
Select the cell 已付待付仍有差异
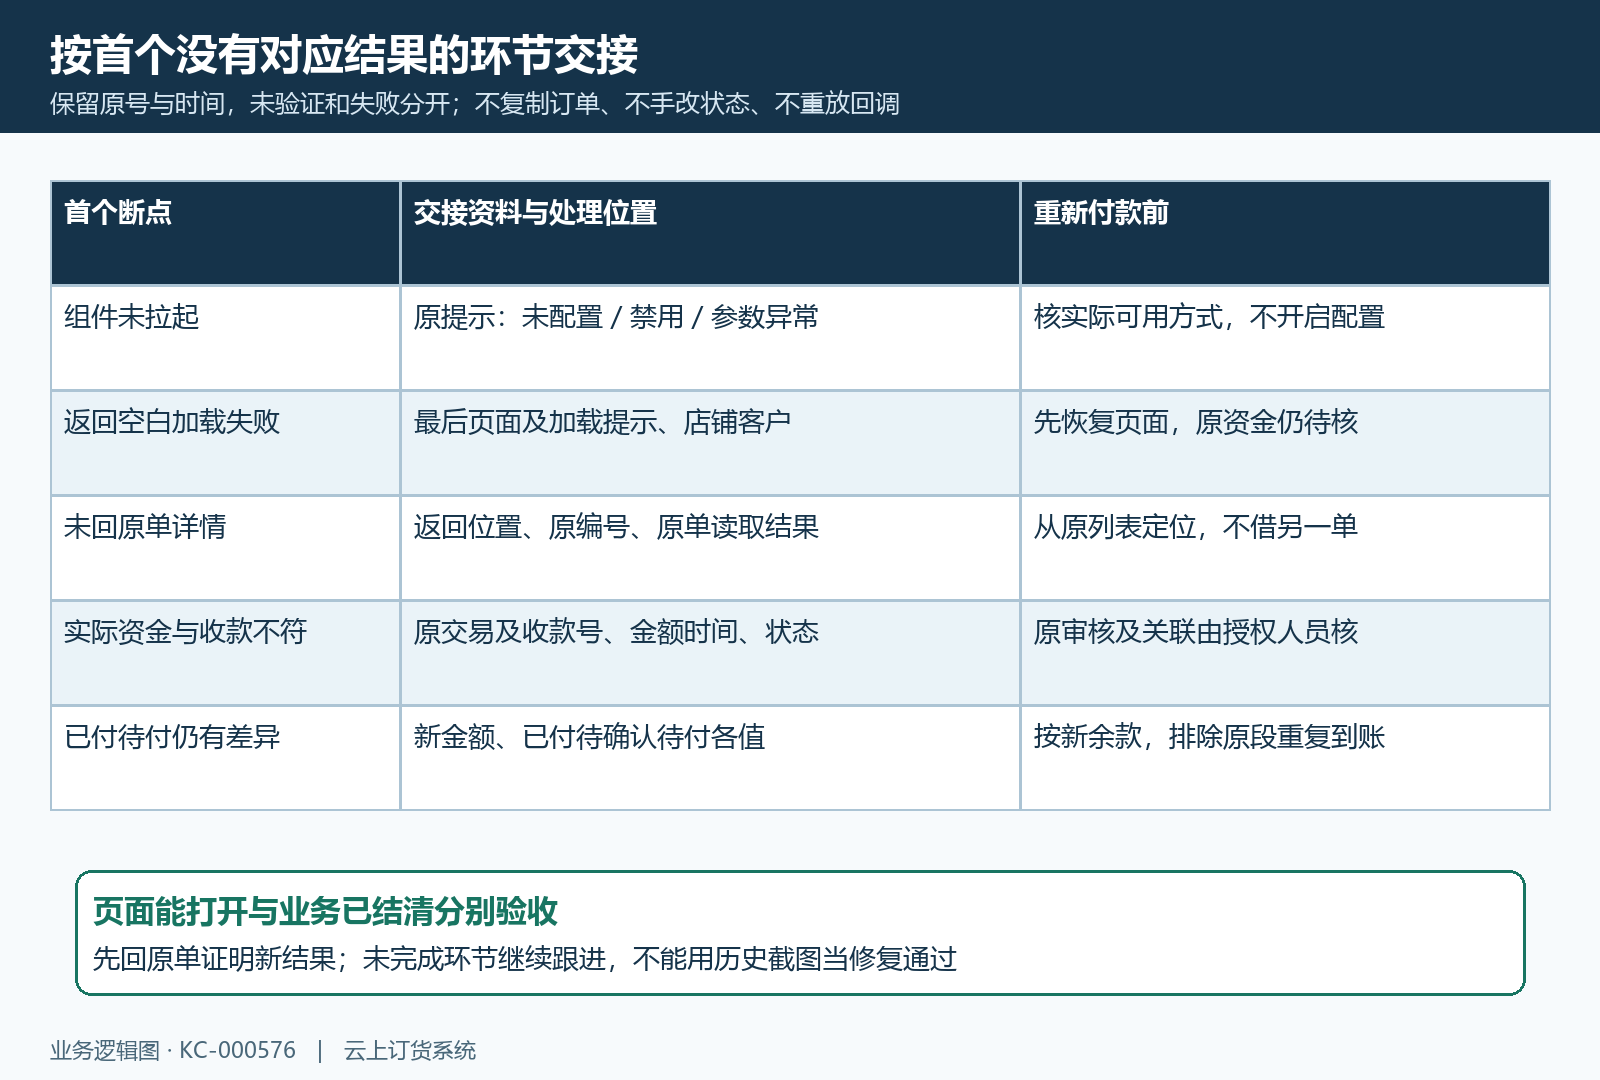point(226,758)
